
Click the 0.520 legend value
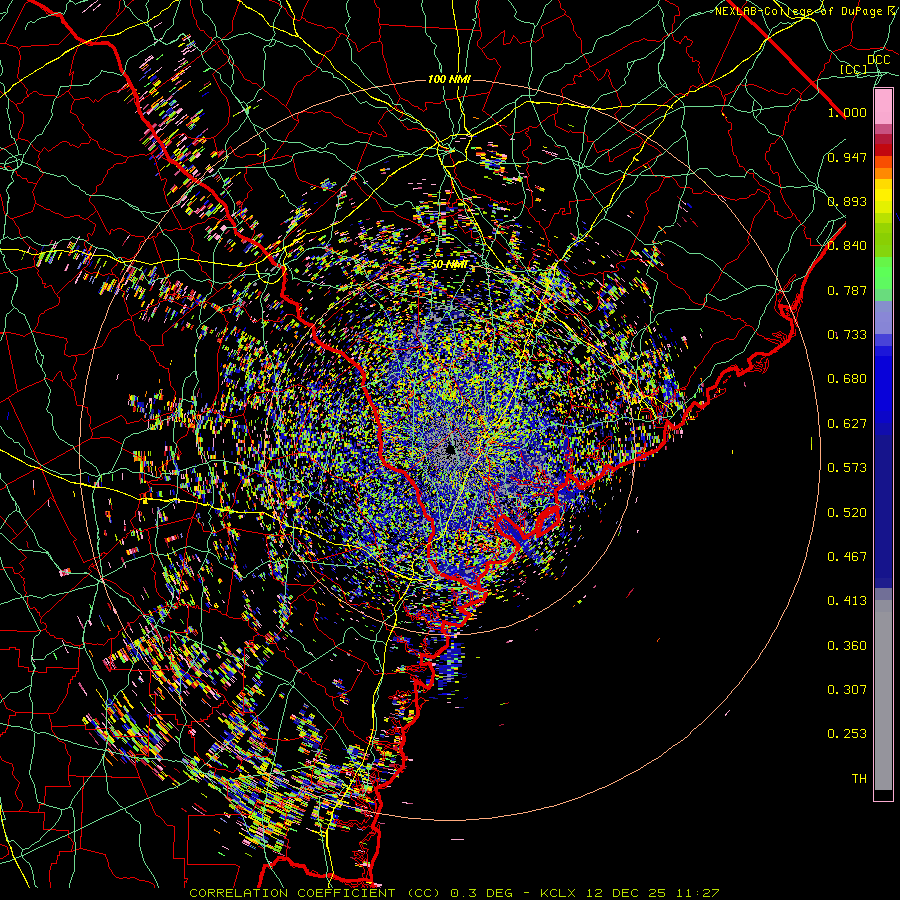point(847,513)
